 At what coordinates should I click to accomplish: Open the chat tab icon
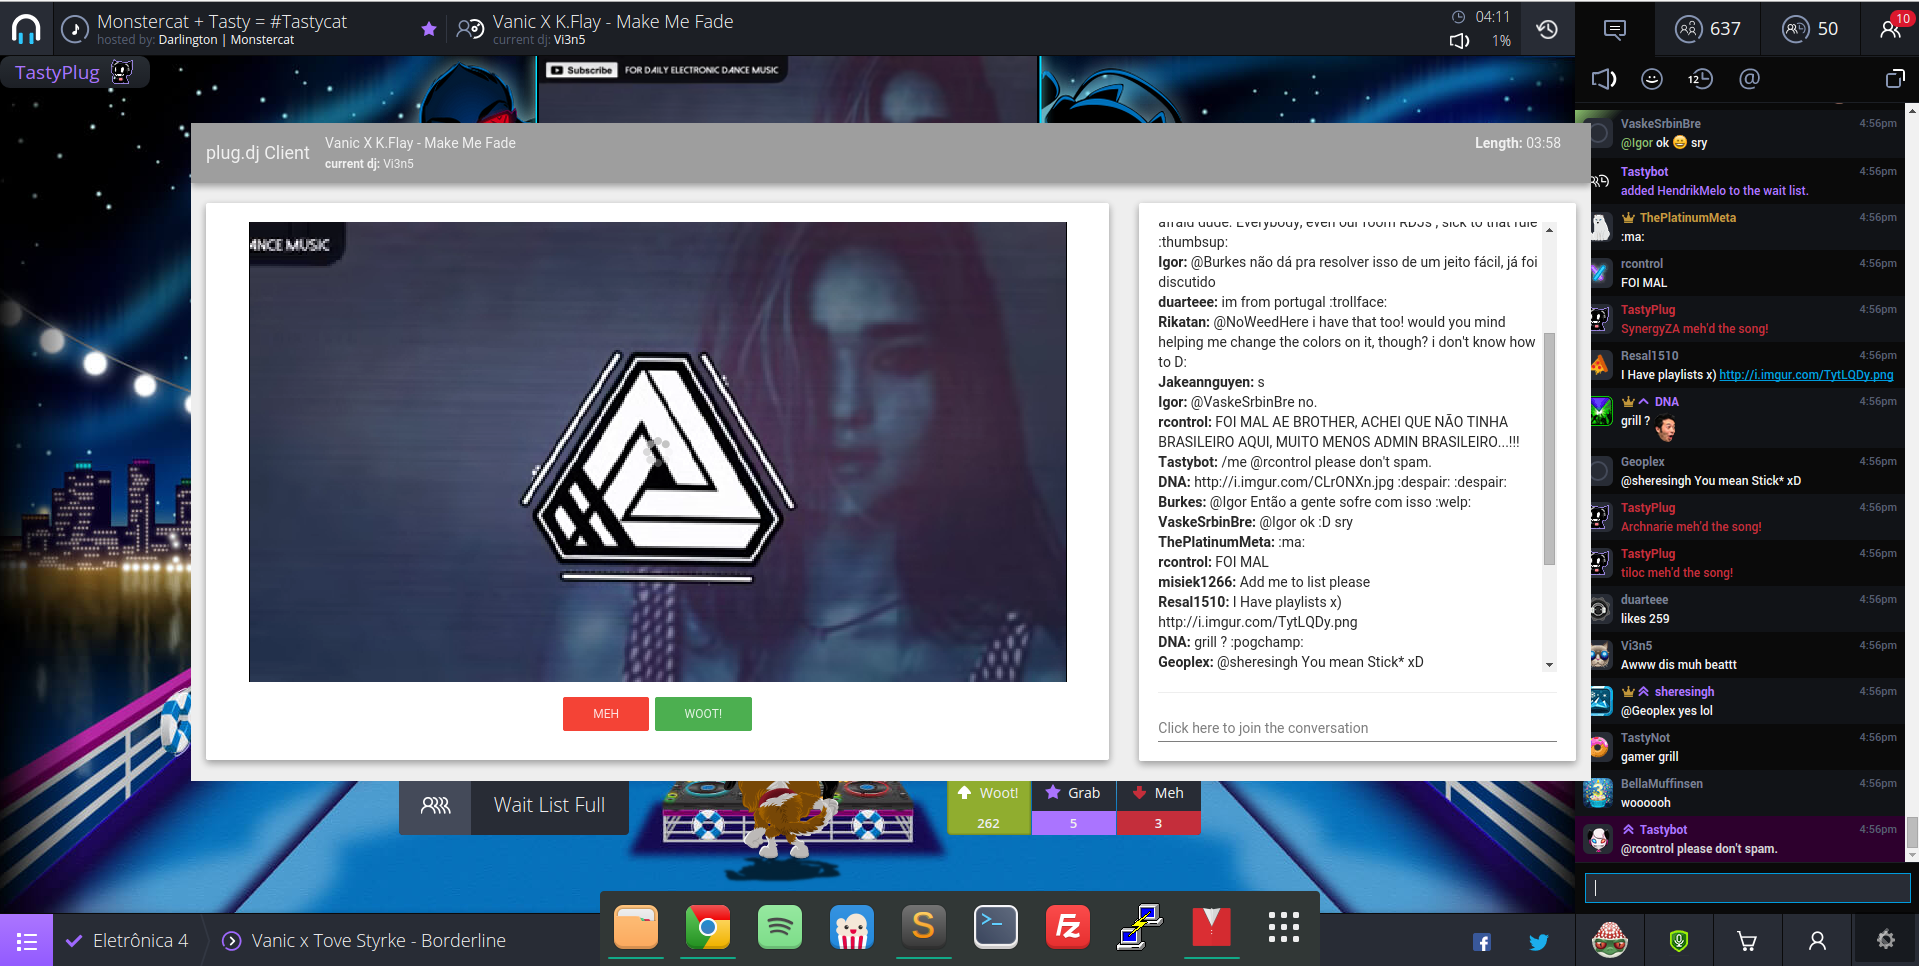pyautogui.click(x=1615, y=29)
